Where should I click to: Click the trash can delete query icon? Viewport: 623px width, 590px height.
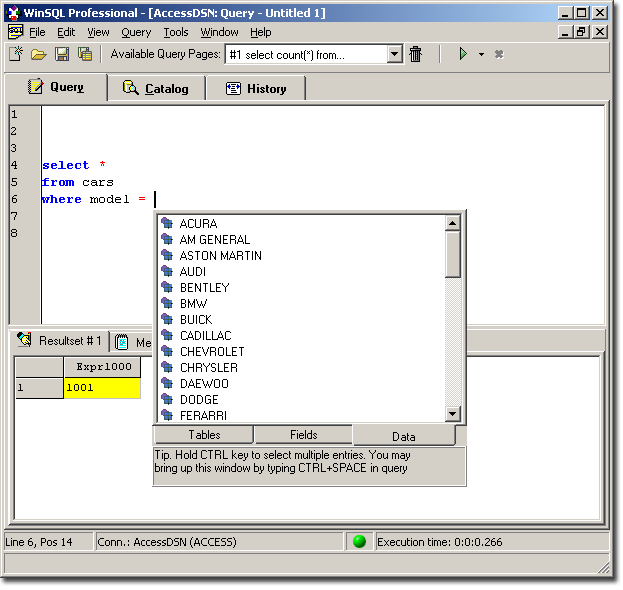(x=415, y=54)
